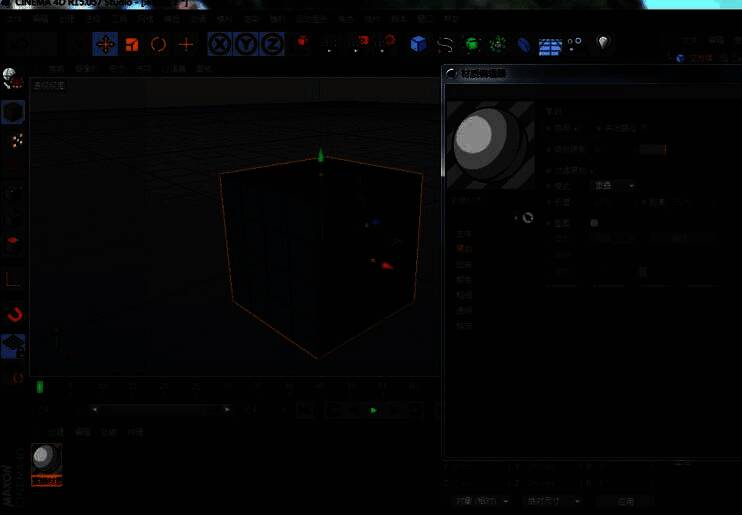
Task: Click the red magnet snap icon
Action: [15, 315]
